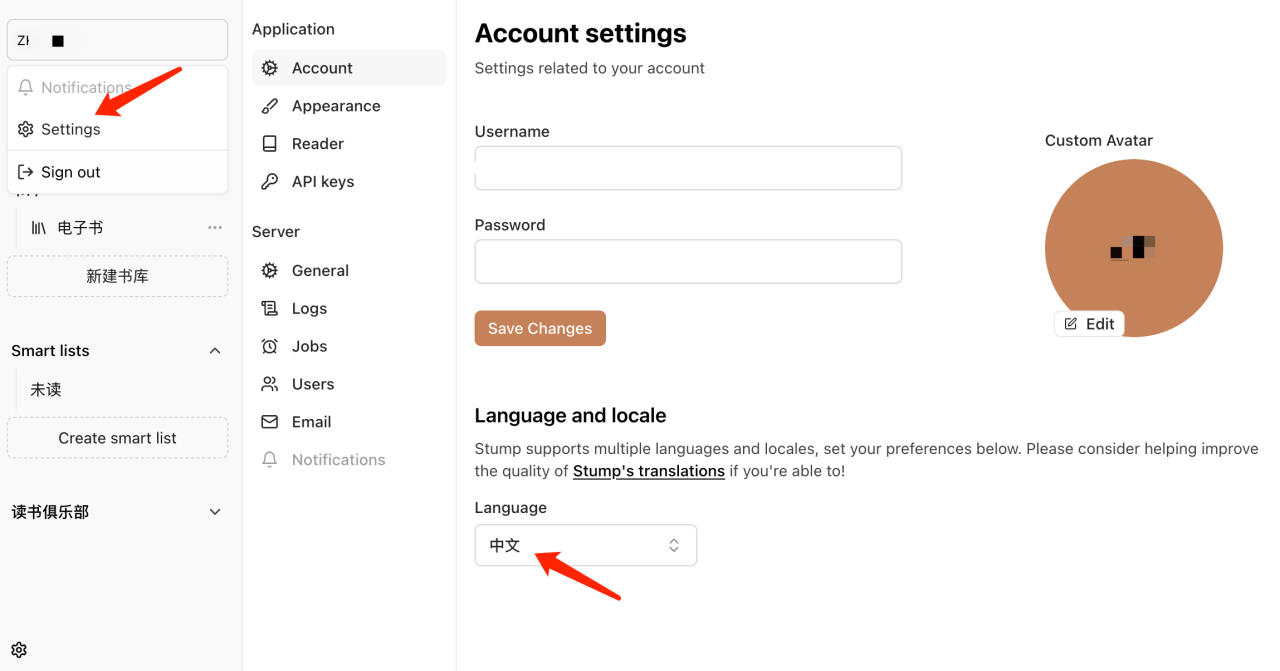This screenshot has height=671, width=1280.
Task: Go to Users management
Action: click(x=349, y=384)
